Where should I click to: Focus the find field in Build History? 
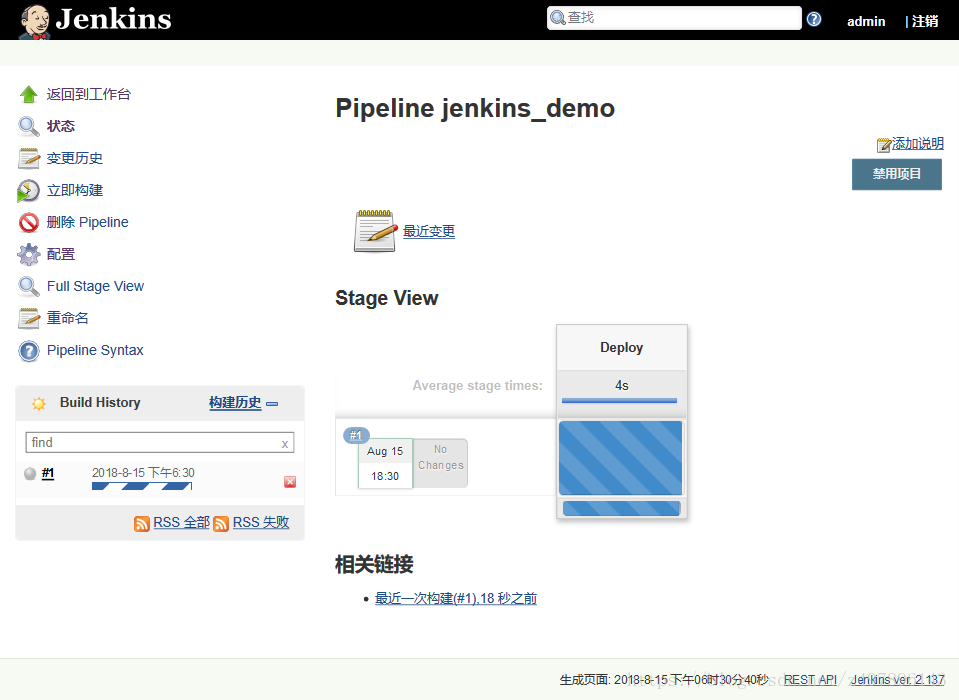(160, 443)
